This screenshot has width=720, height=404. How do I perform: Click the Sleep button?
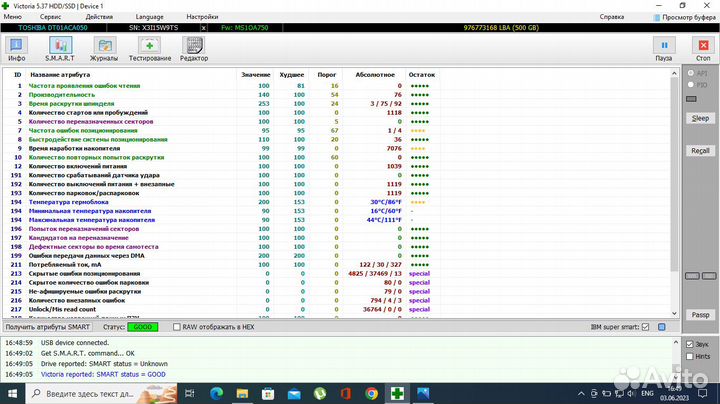(700, 118)
